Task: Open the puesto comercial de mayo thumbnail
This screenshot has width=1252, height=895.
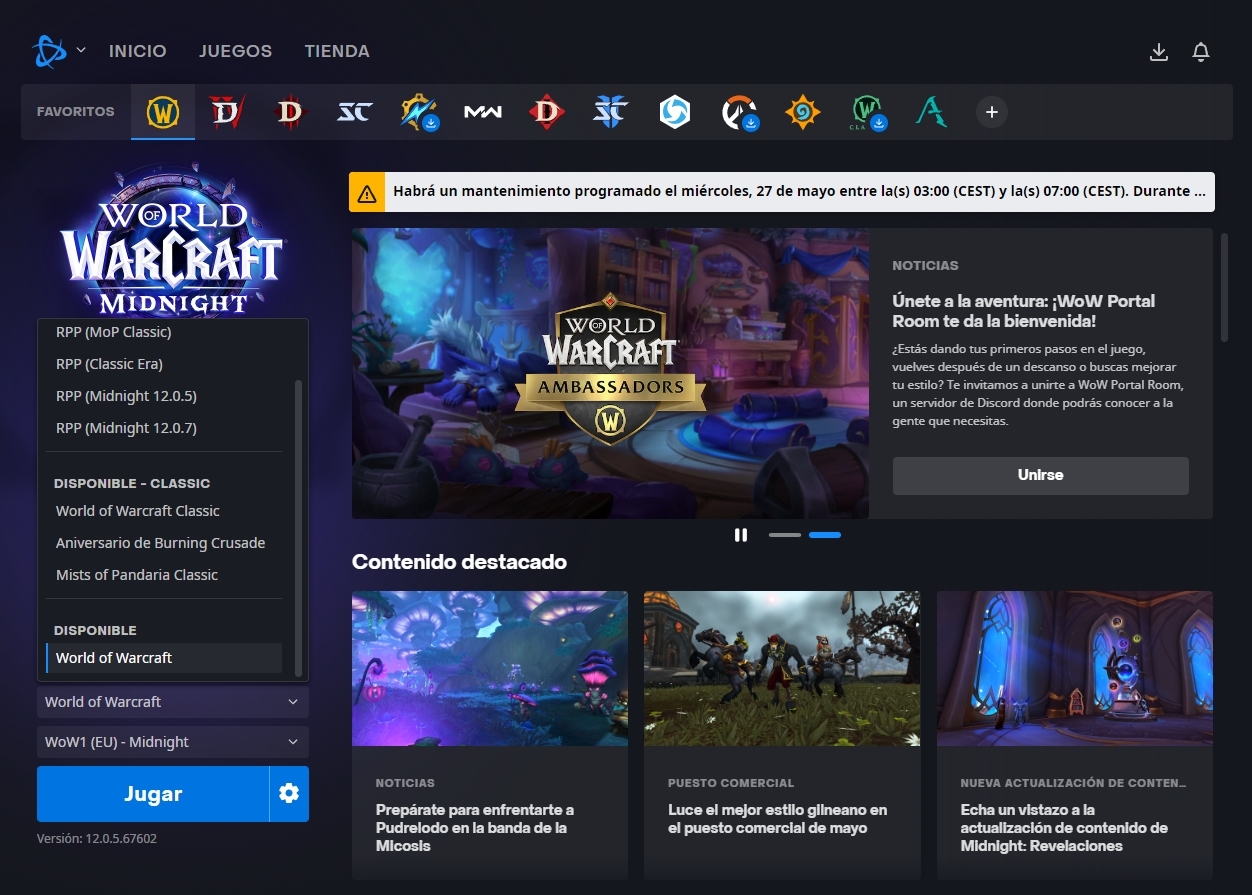Action: pos(782,668)
